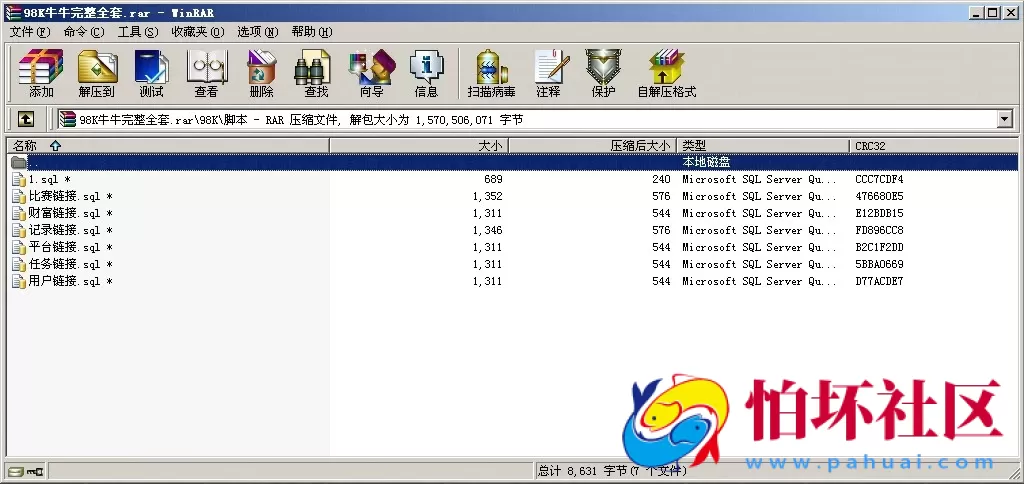Screen dimensions: 1024x484
Task: Click the 1.sql file icon
Action: click(18, 180)
